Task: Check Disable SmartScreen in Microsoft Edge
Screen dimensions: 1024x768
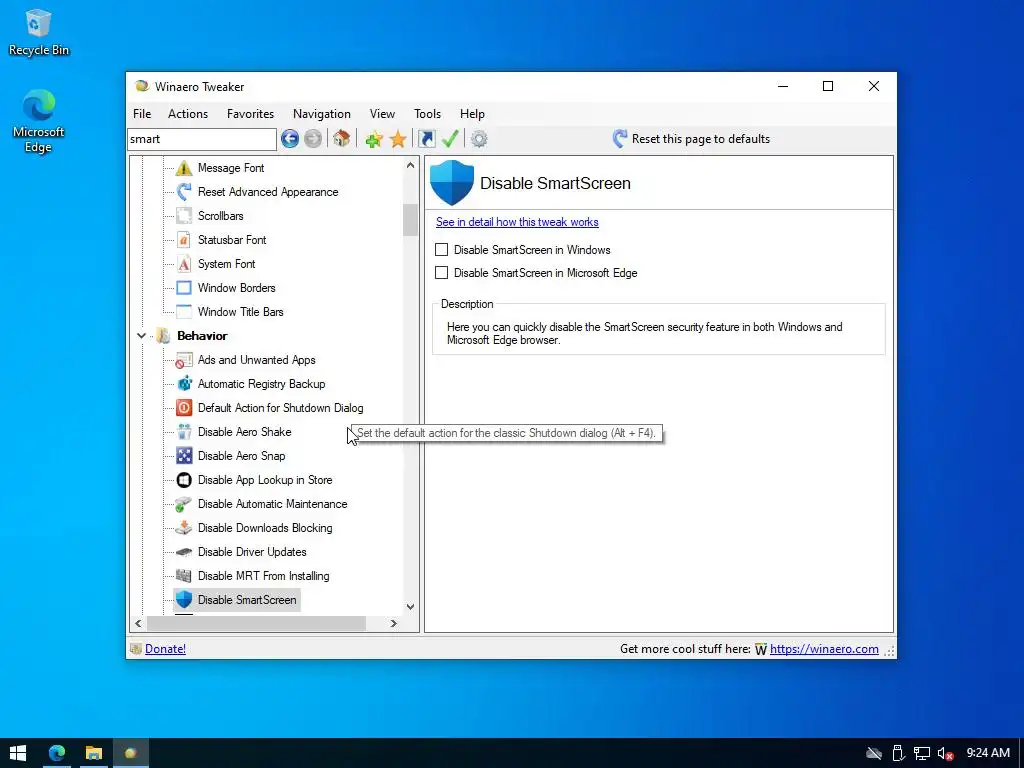Action: [x=441, y=272]
